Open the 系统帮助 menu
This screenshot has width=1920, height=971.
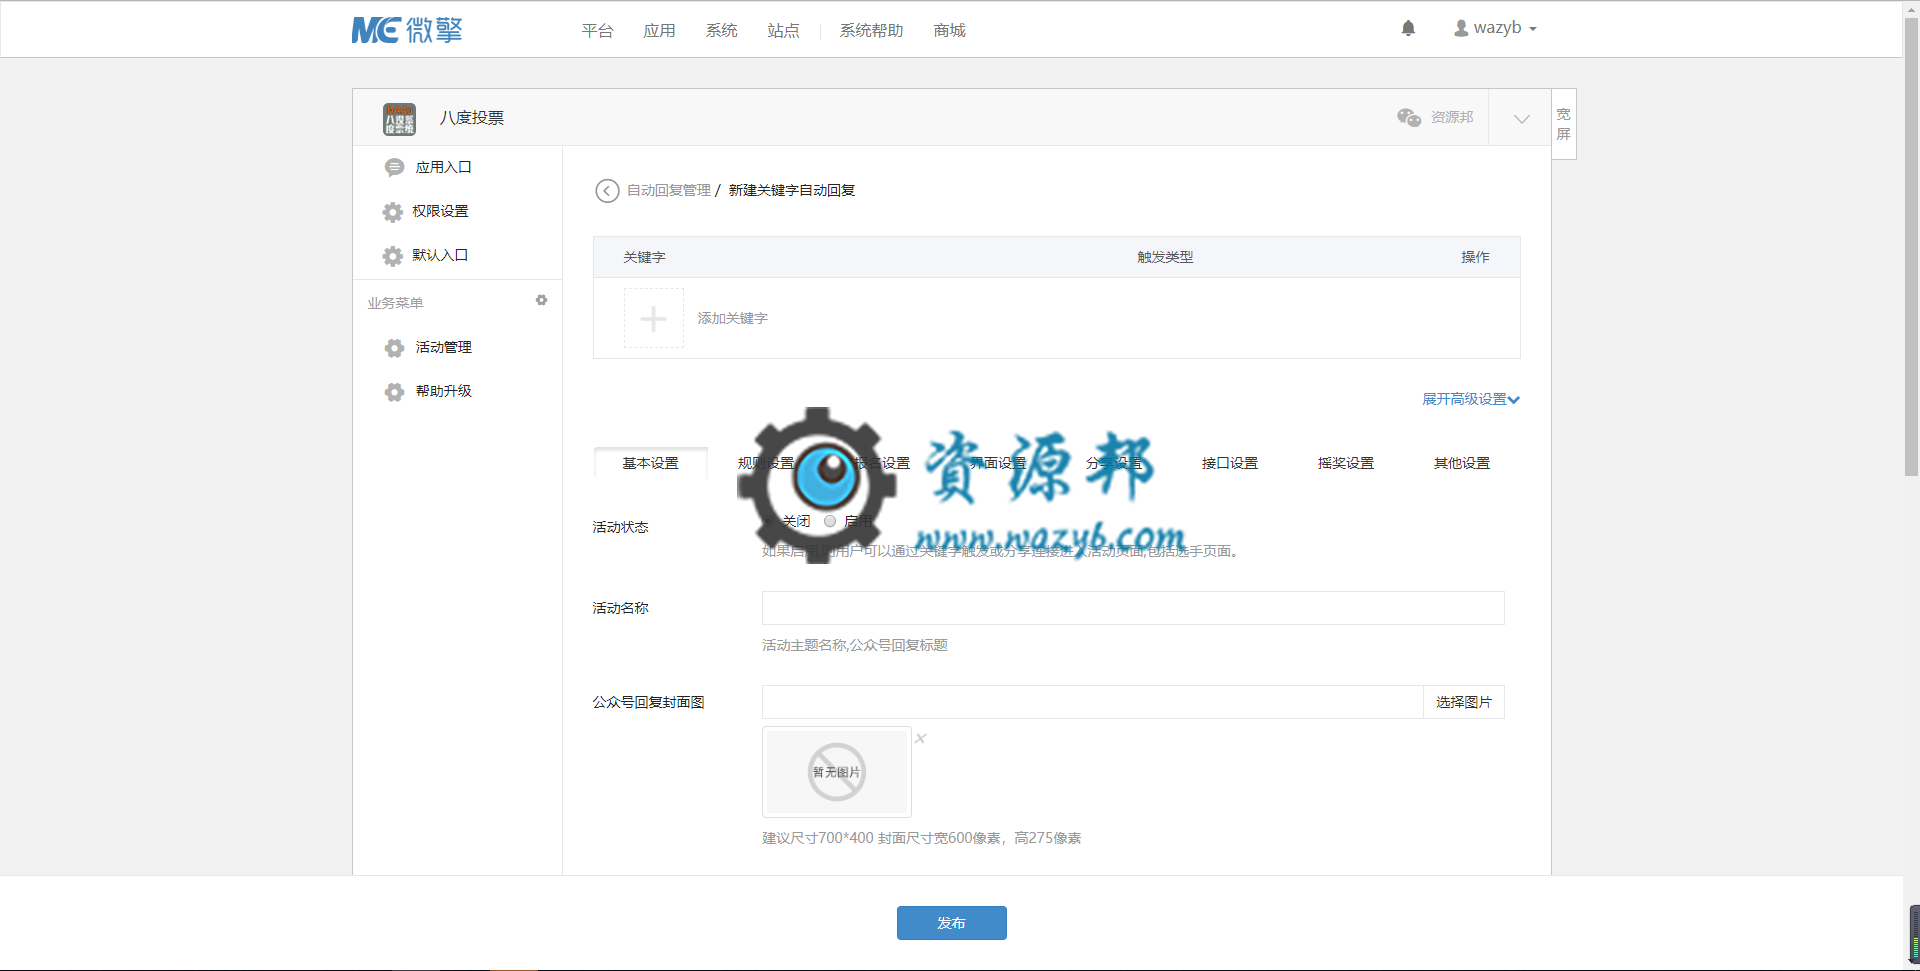point(871,30)
